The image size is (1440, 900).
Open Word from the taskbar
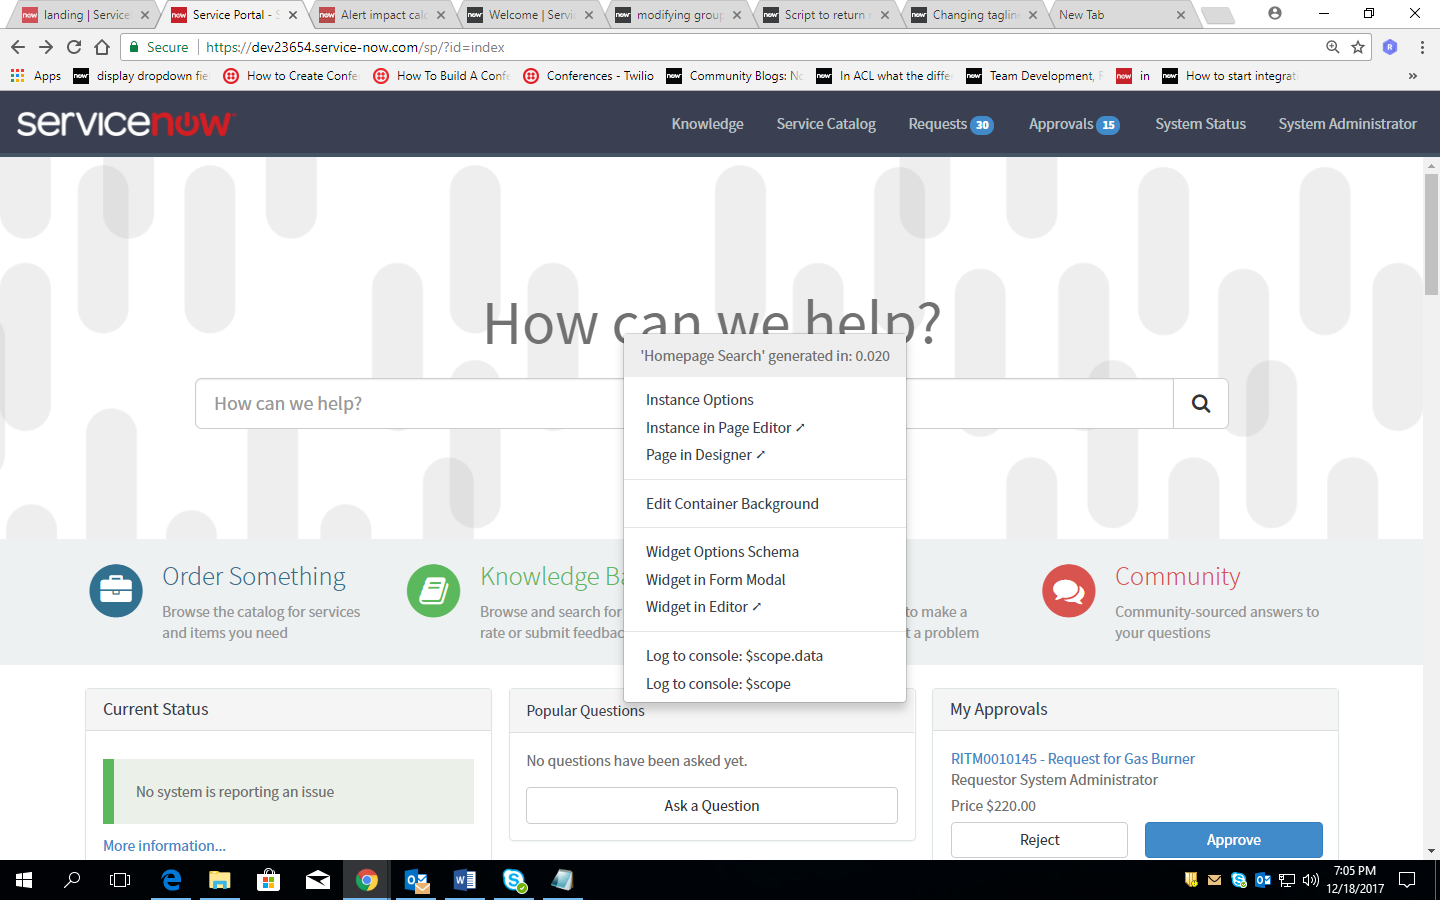point(465,880)
